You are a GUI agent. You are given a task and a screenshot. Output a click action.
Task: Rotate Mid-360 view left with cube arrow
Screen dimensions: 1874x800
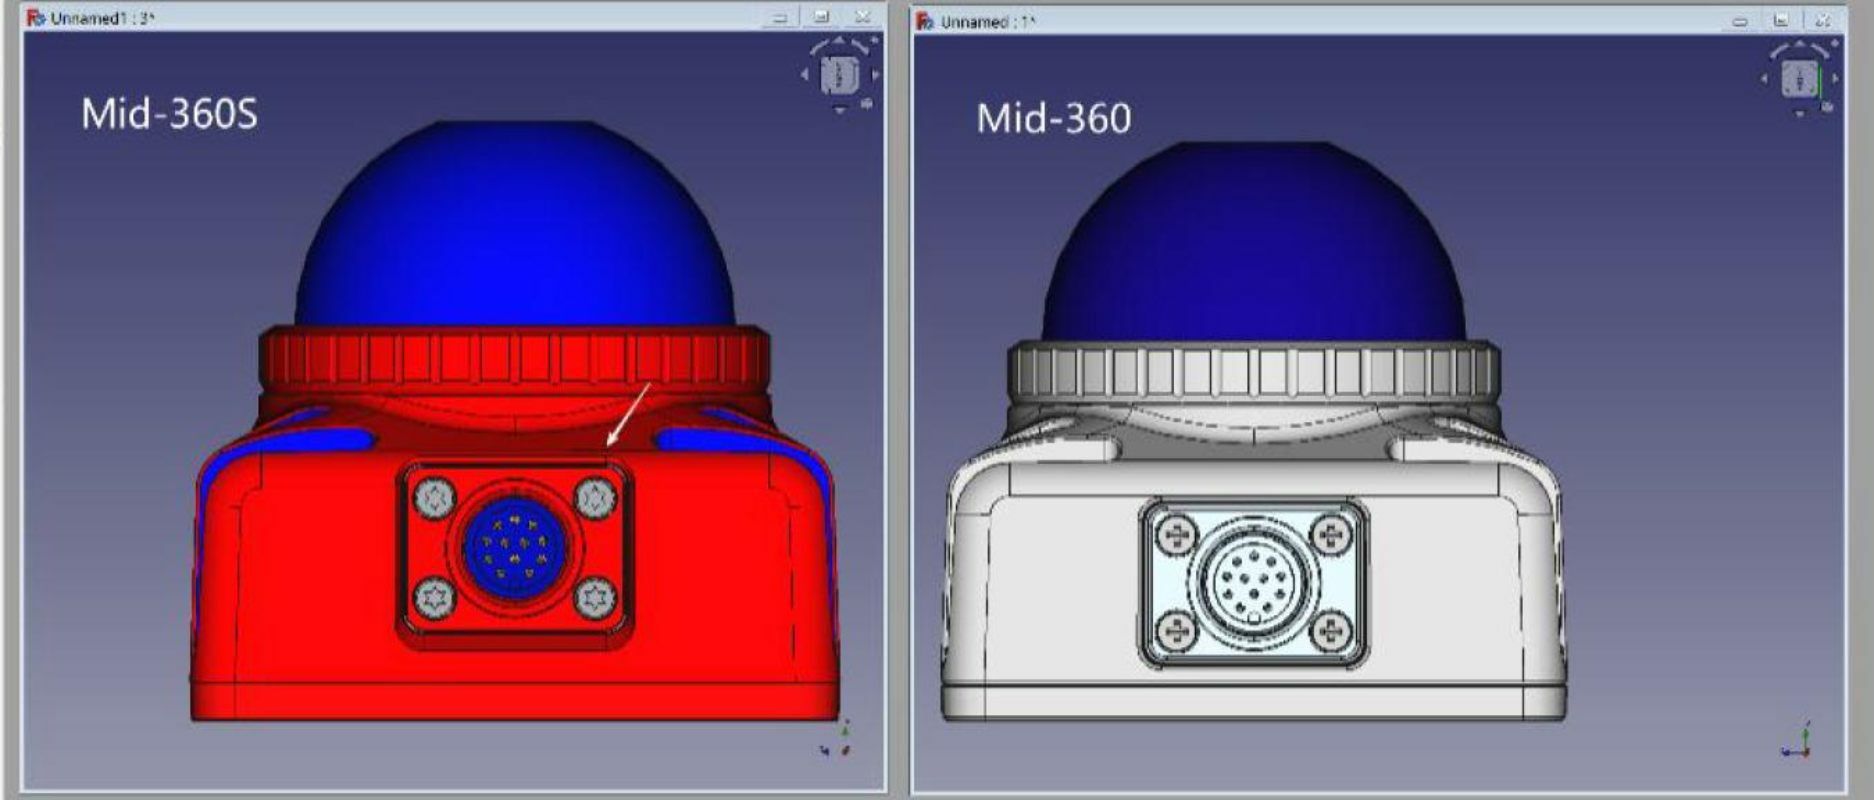click(1765, 79)
